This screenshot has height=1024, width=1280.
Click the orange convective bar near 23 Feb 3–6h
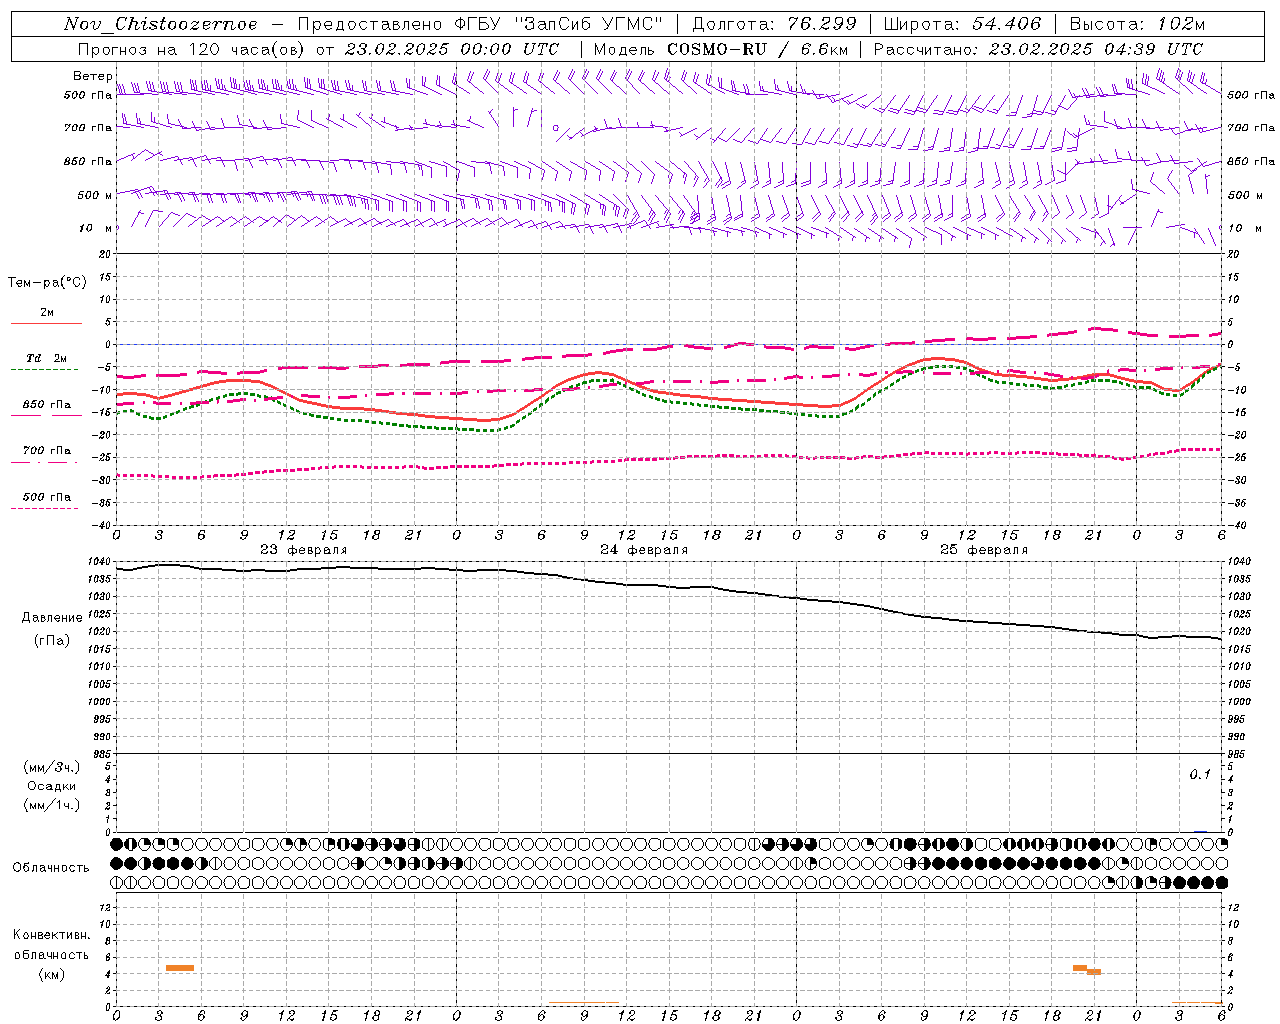[180, 968]
